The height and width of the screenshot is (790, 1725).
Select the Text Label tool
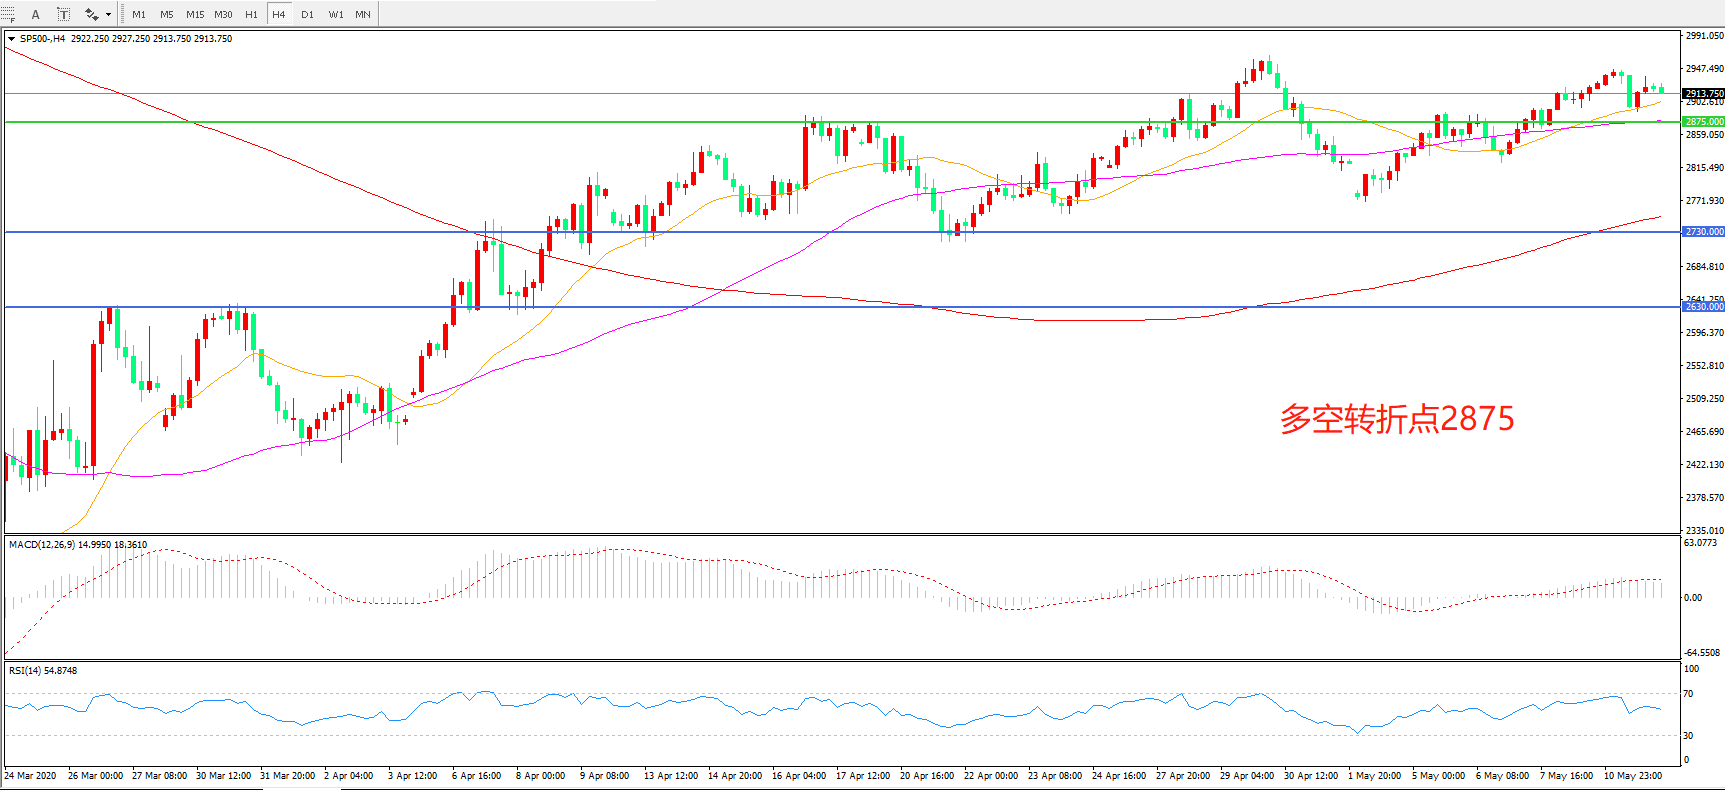tap(63, 14)
